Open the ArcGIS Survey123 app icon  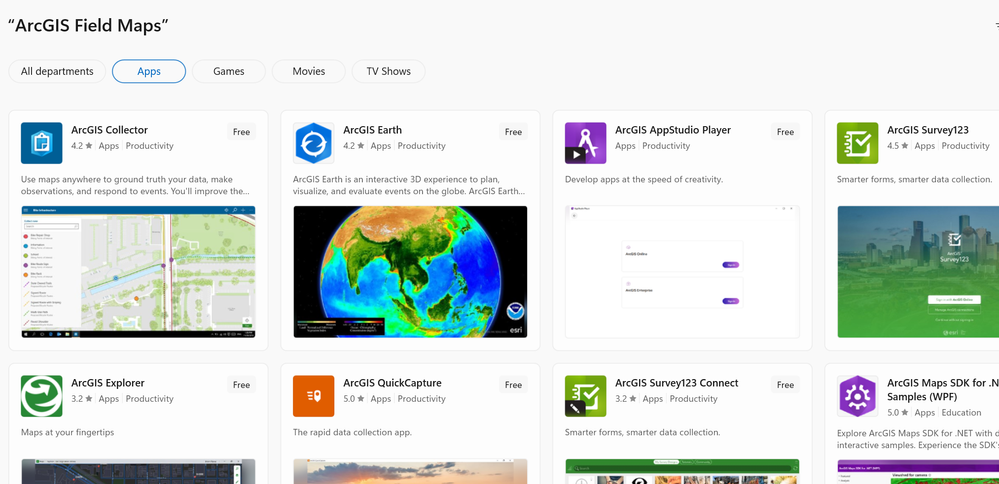click(858, 143)
